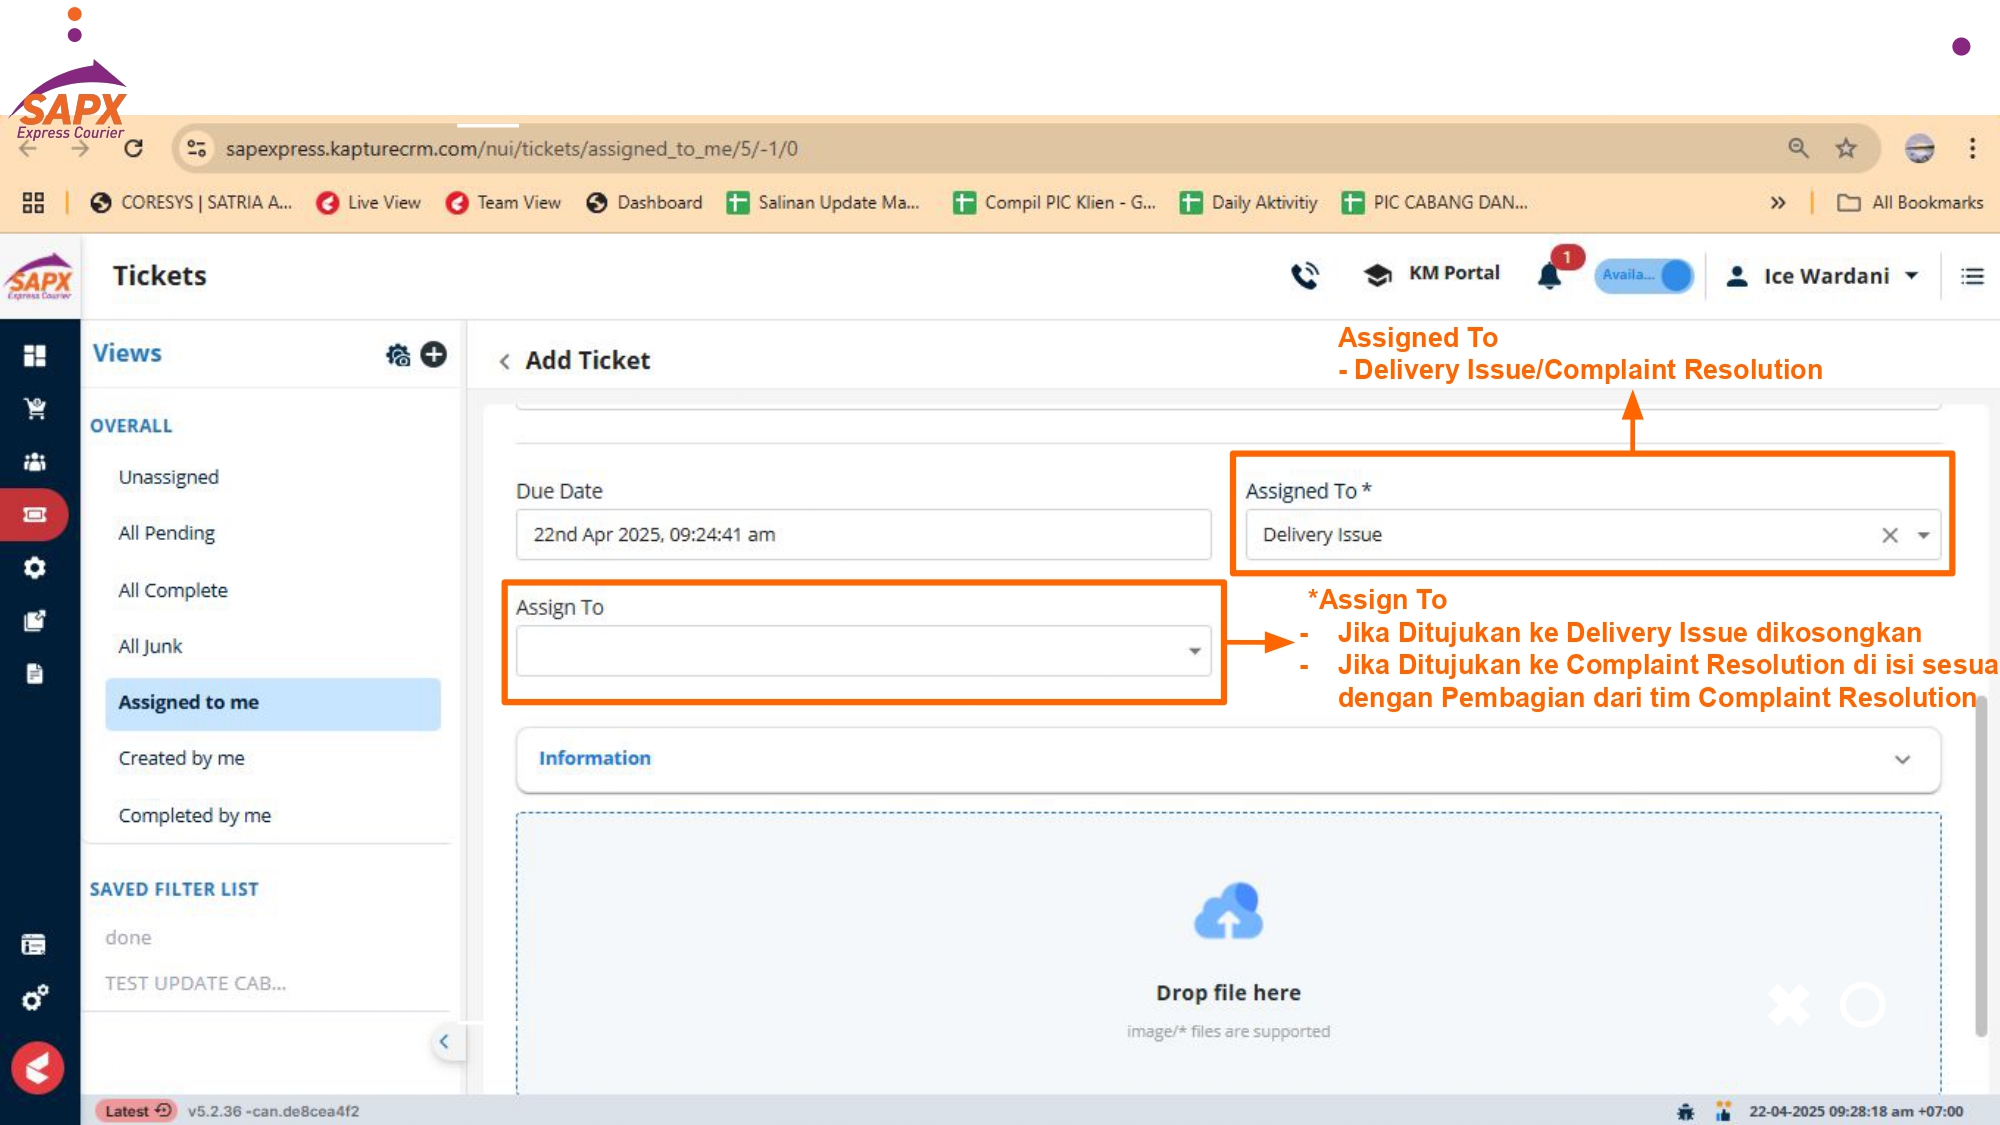Viewport: 2000px width, 1125px height.
Task: Select the All Complete view
Action: pos(173,590)
